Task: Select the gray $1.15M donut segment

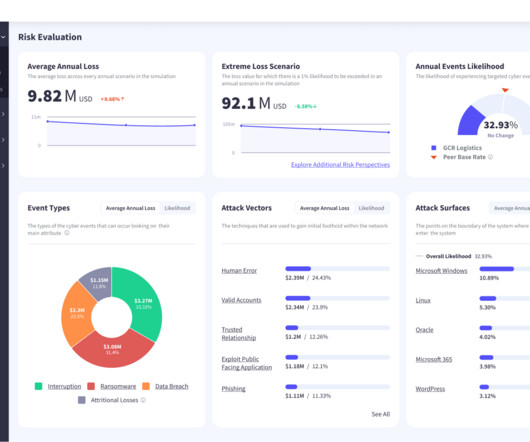Action: 99,283
